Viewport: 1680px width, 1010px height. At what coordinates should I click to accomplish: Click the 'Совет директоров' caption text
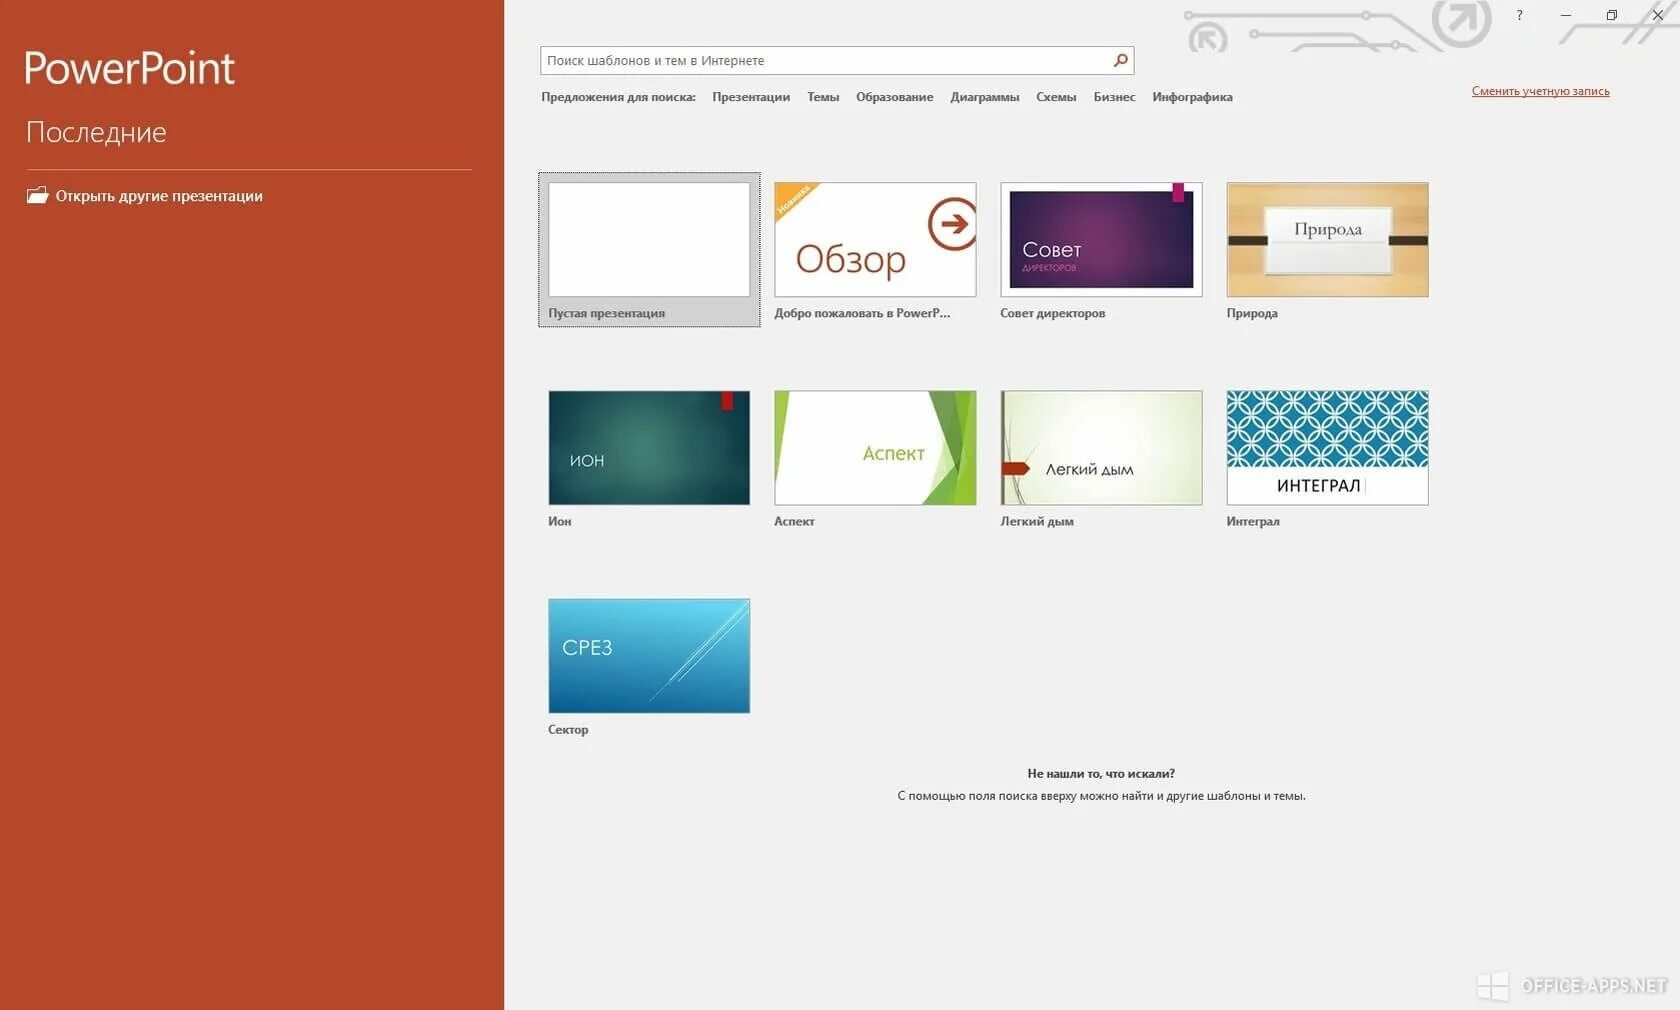(1052, 313)
